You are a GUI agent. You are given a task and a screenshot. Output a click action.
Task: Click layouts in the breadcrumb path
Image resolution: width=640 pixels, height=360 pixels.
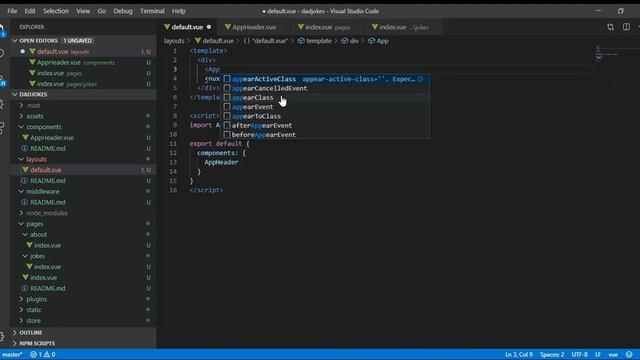pos(174,41)
